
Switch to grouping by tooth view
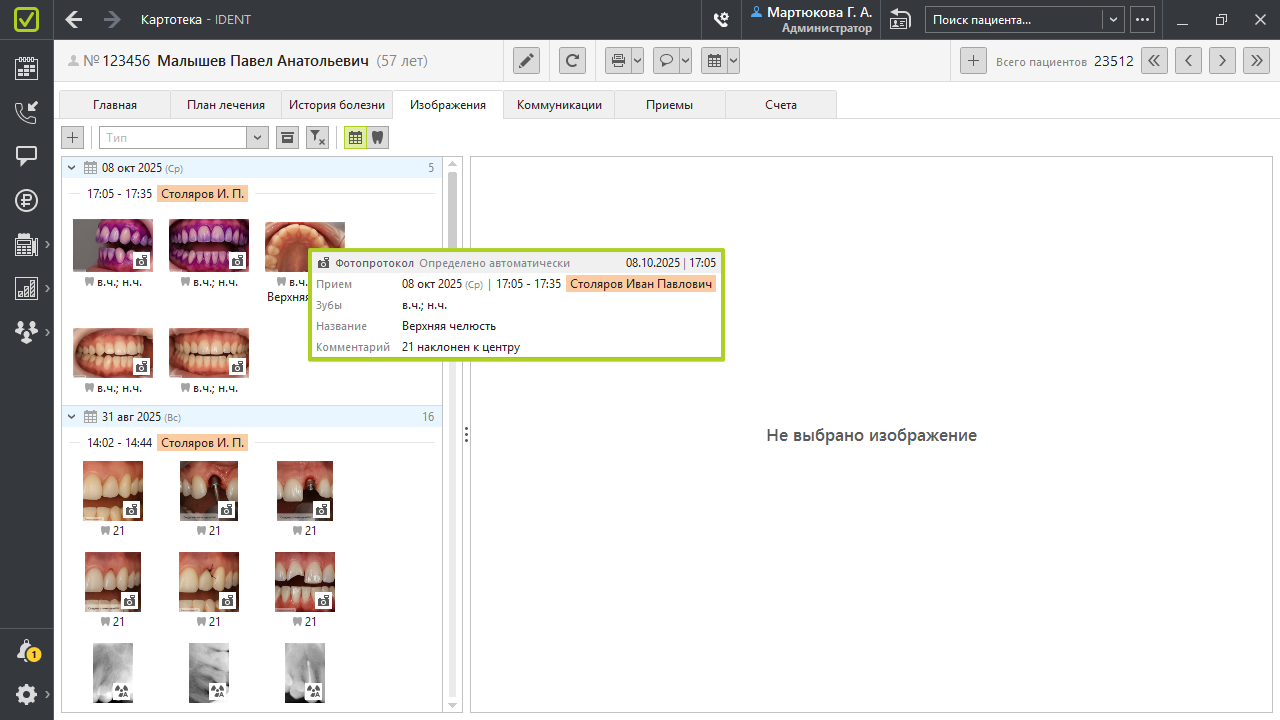coord(377,138)
